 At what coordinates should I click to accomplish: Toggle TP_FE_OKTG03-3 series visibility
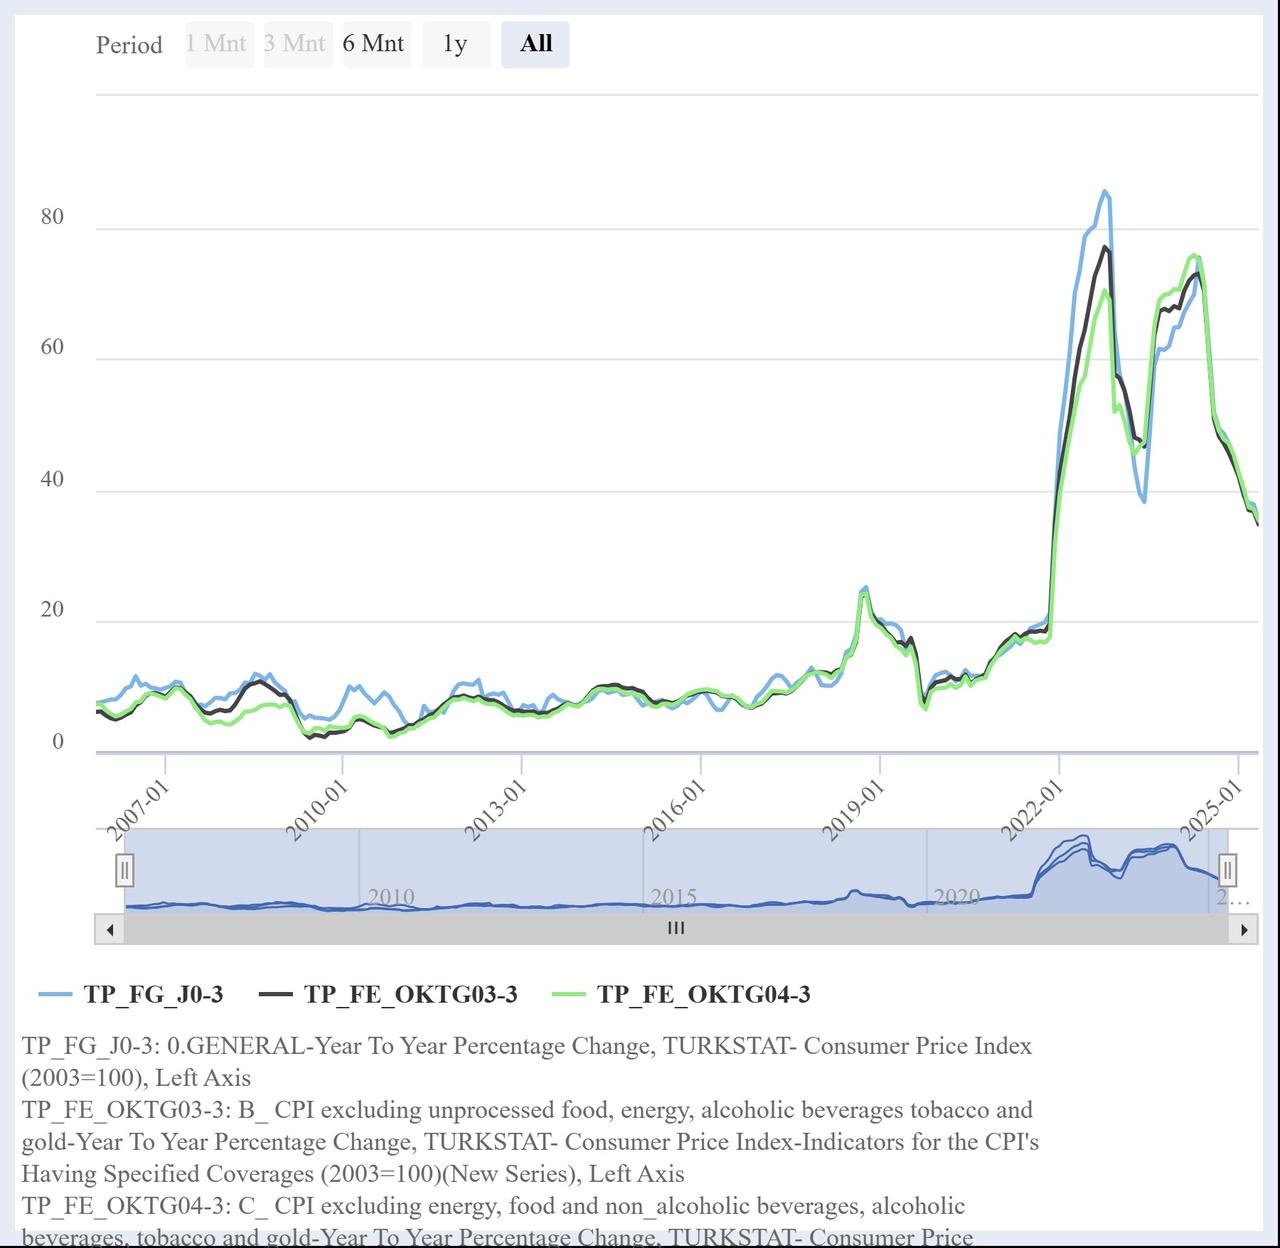pyautogui.click(x=410, y=994)
